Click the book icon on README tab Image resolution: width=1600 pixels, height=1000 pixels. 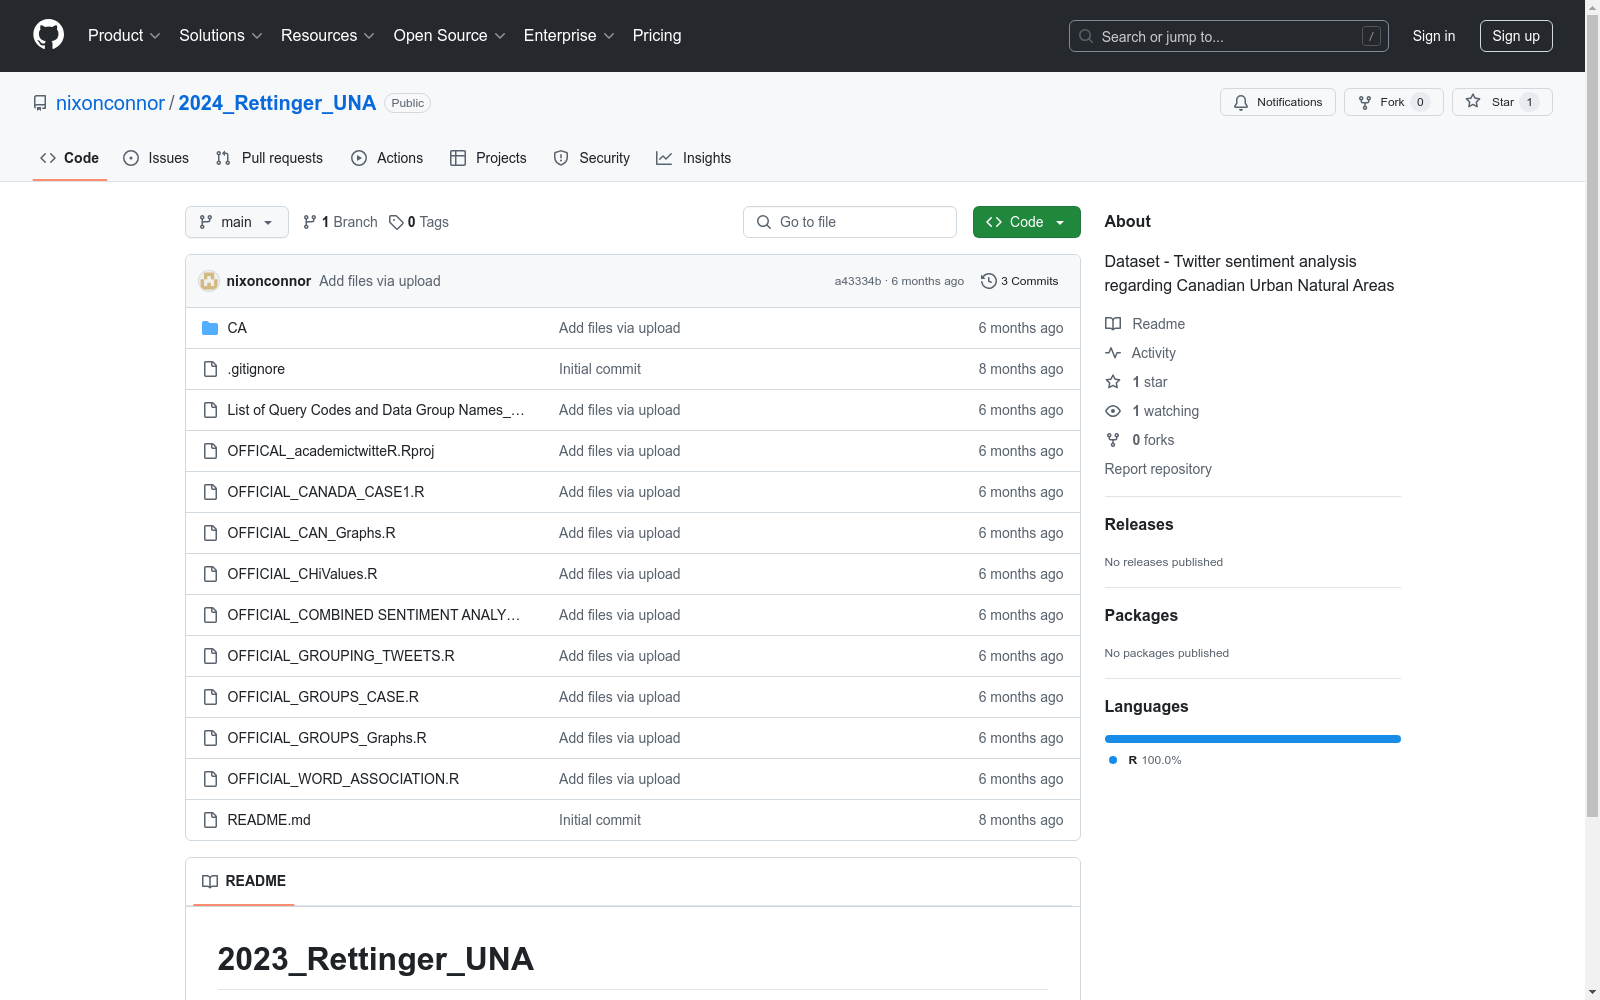210,881
